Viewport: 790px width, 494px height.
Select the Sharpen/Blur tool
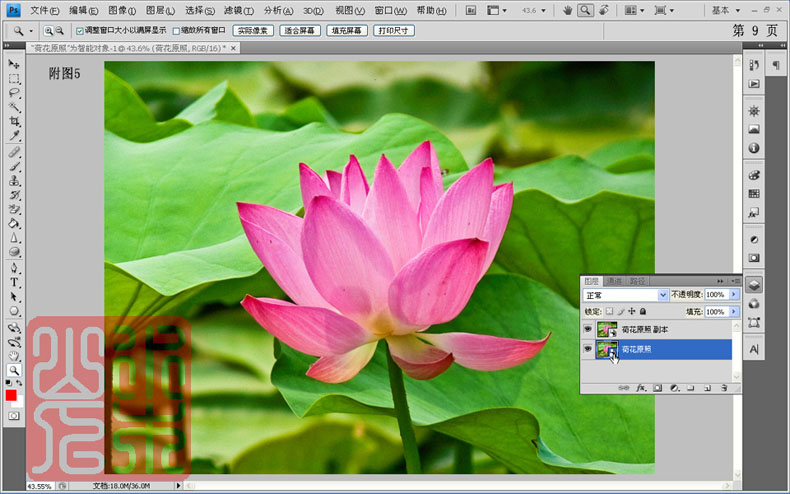click(x=14, y=237)
